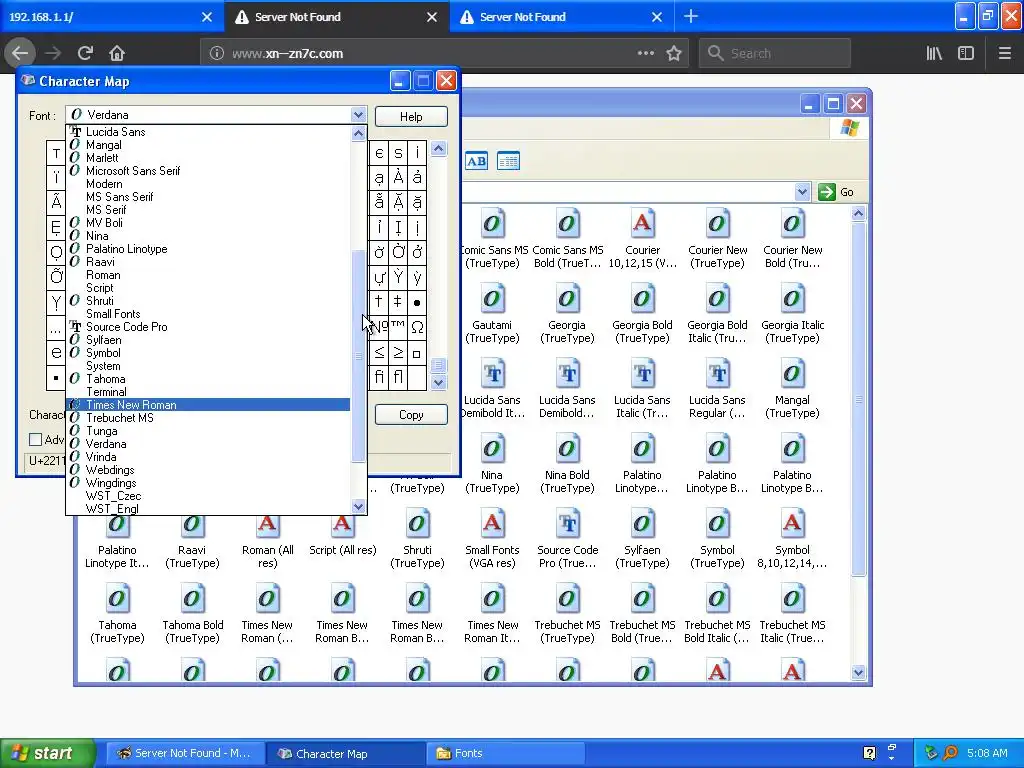
Task: Select Webdings font in the list
Action: (x=208, y=470)
